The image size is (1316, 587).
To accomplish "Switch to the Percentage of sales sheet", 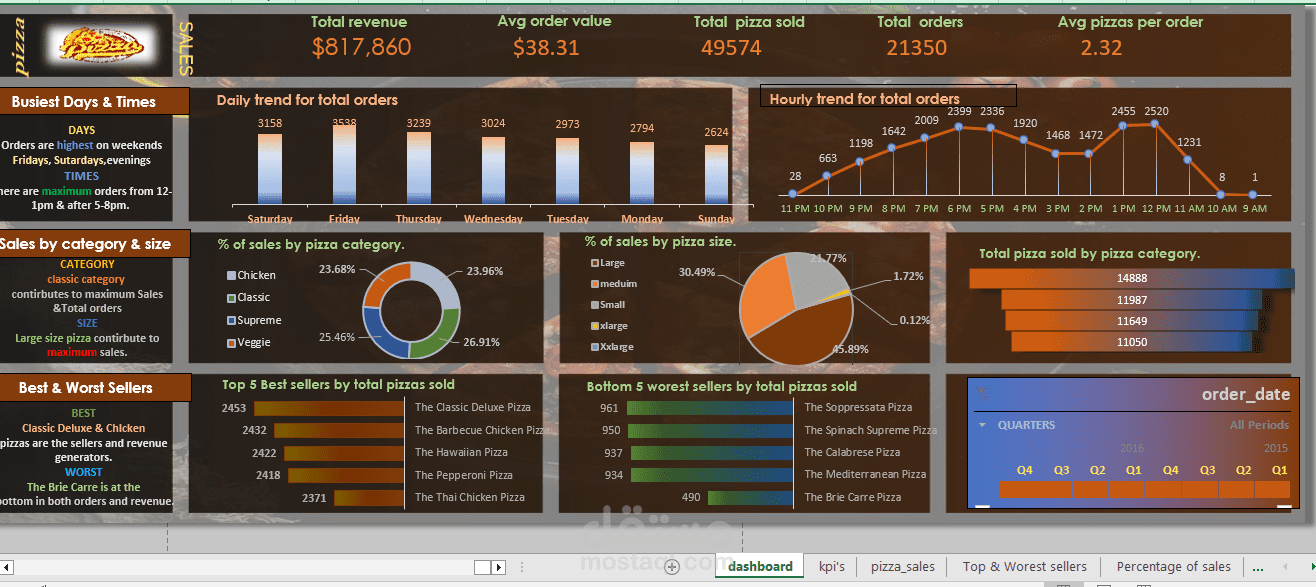I will 1173,567.
